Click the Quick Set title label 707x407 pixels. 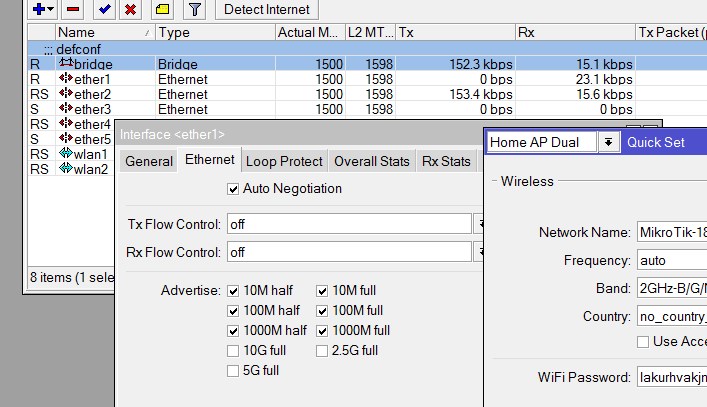coord(656,142)
